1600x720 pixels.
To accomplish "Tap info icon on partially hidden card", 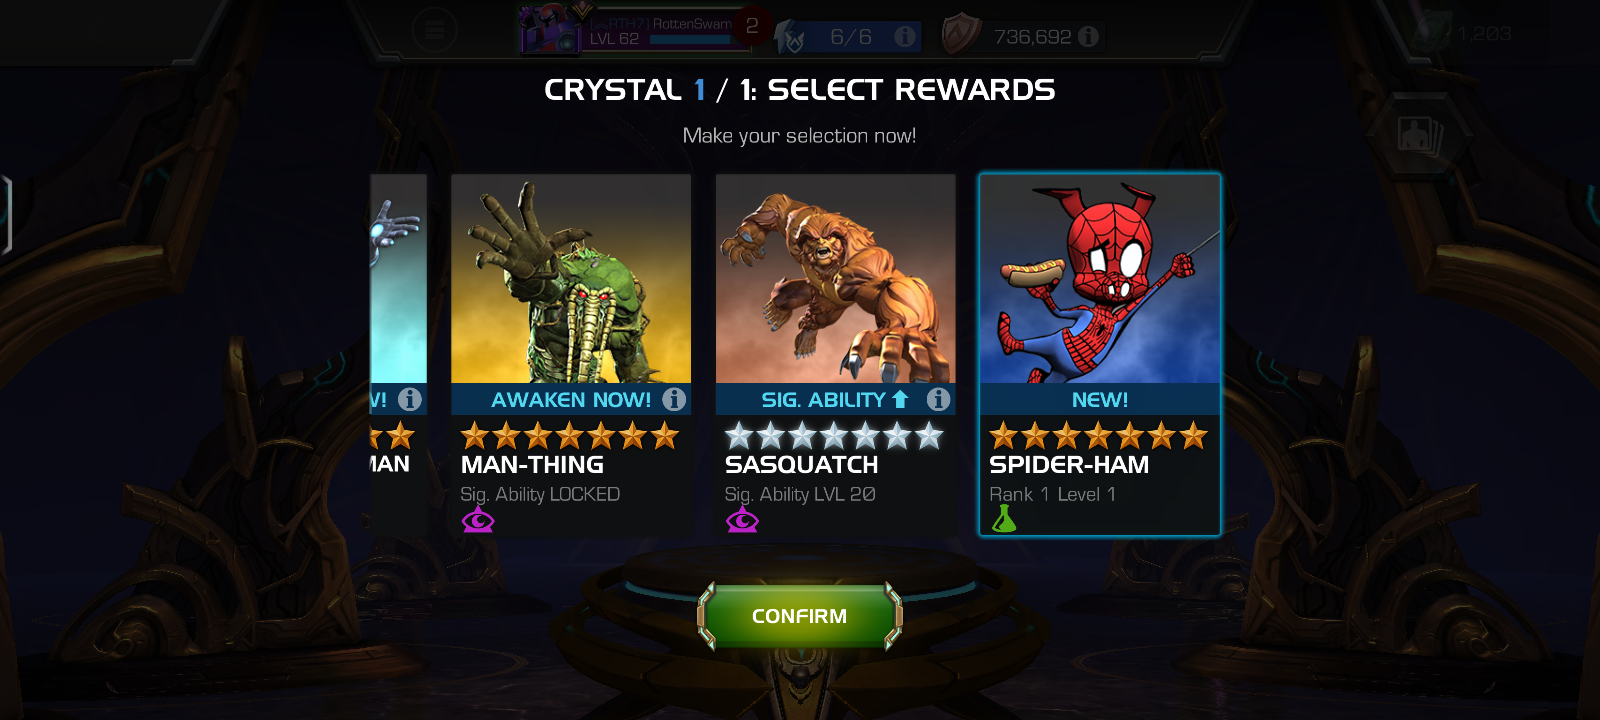I will [x=410, y=399].
